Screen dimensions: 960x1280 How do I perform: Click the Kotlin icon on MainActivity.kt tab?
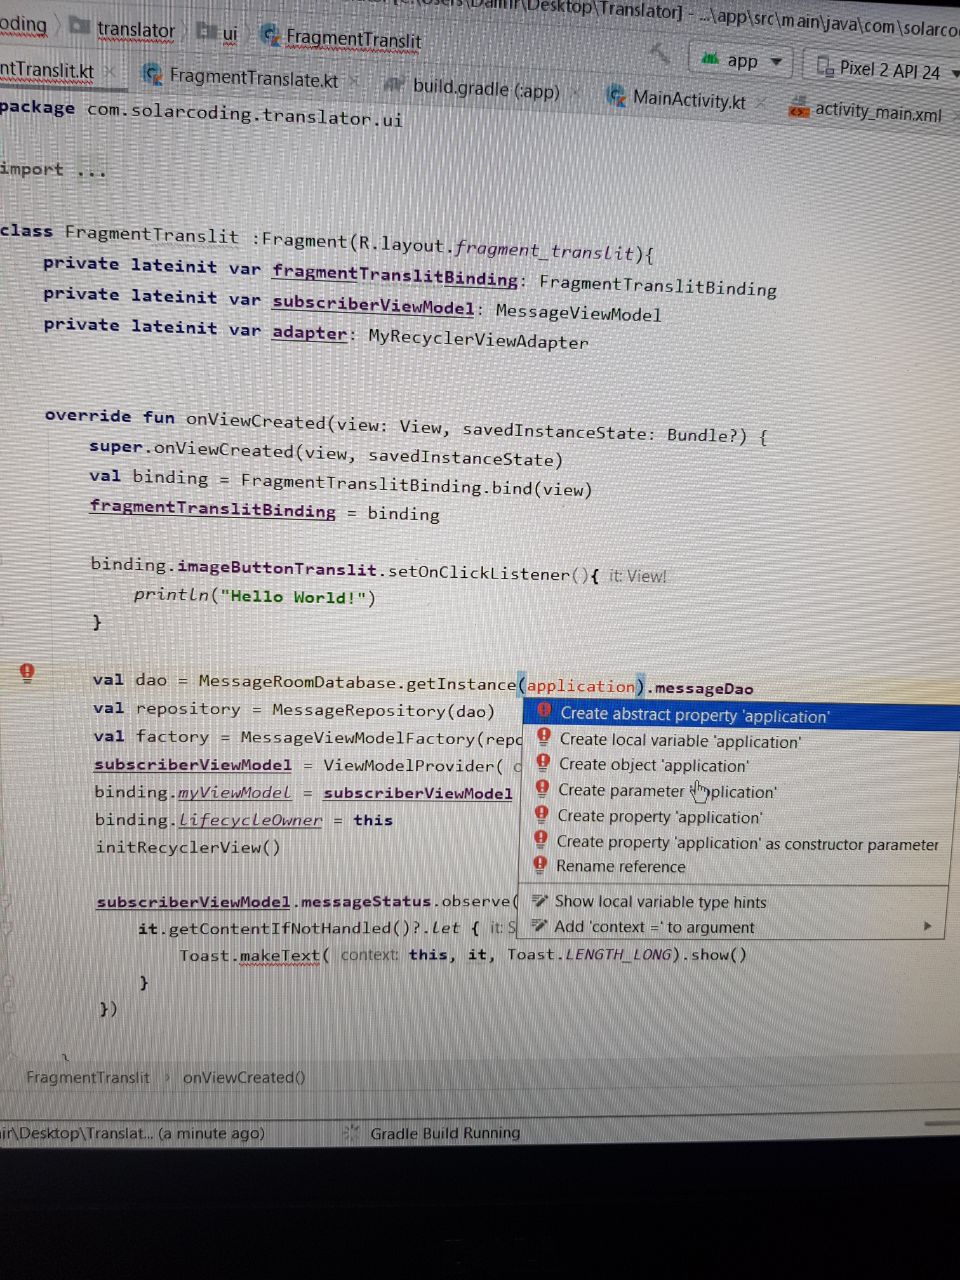pyautogui.click(x=617, y=96)
